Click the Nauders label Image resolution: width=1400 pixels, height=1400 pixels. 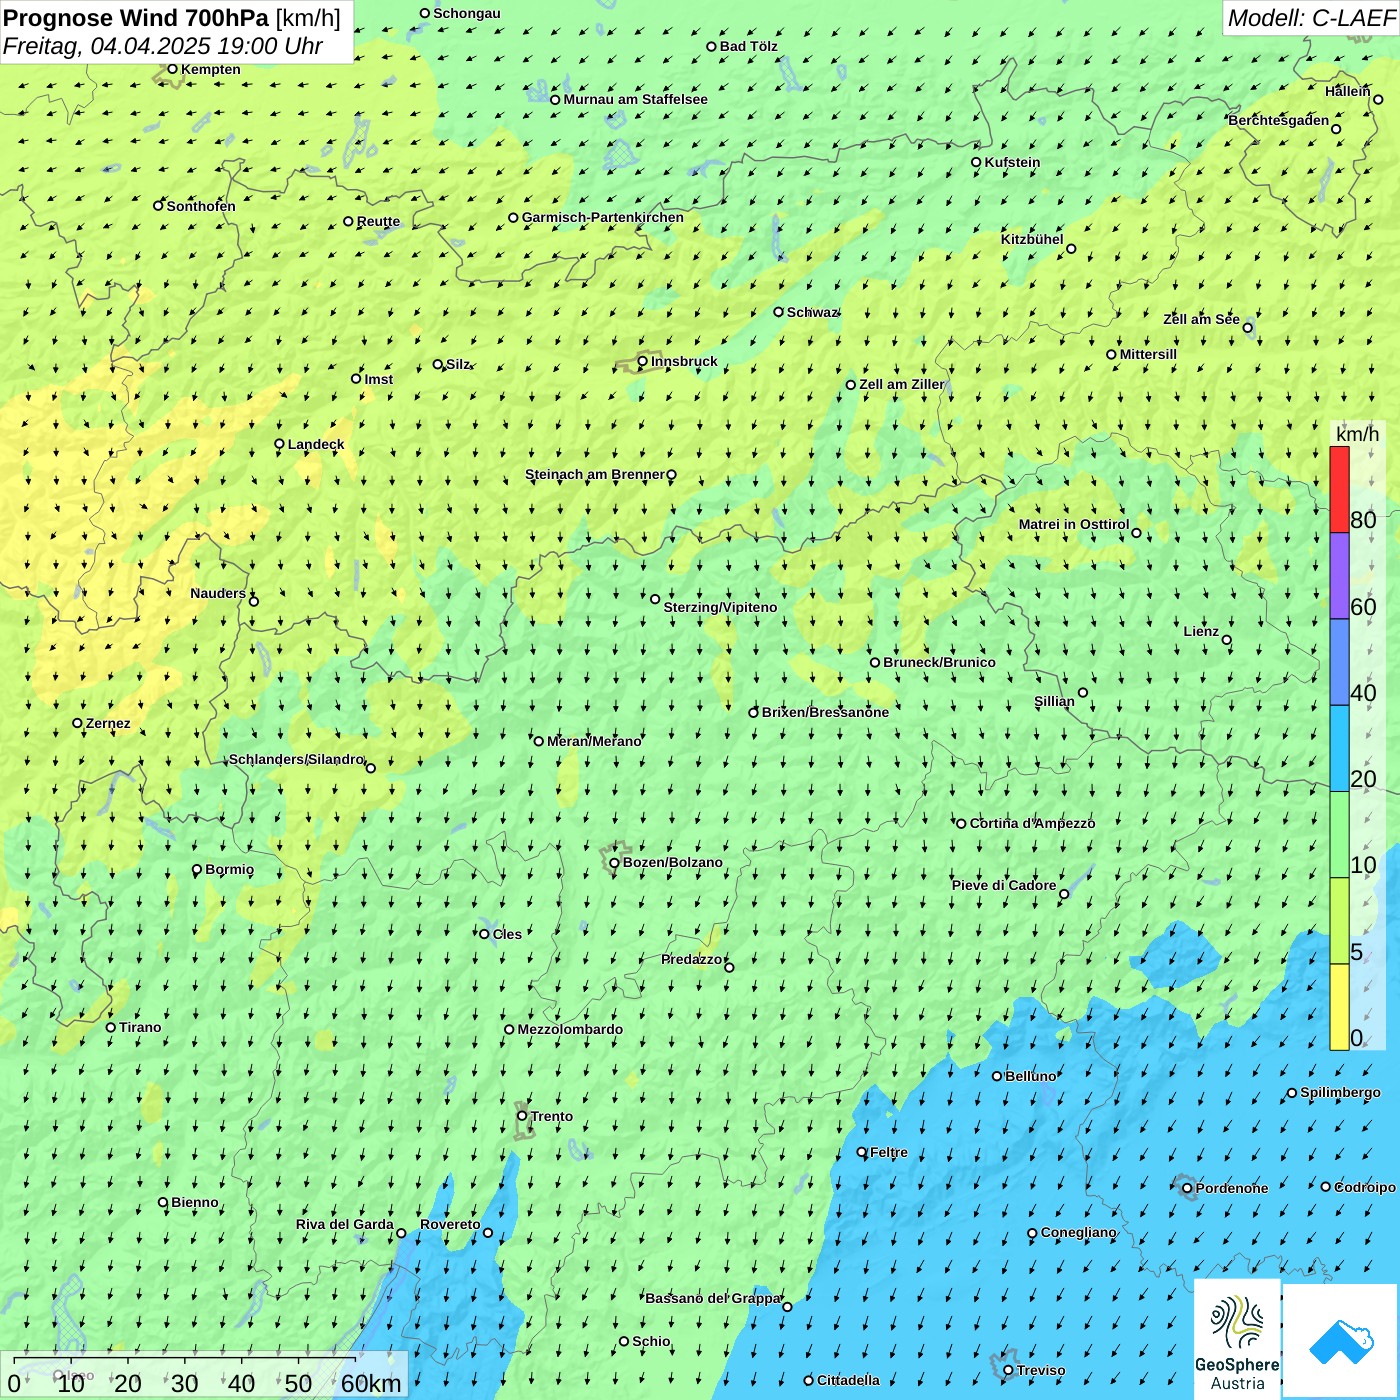tap(218, 593)
